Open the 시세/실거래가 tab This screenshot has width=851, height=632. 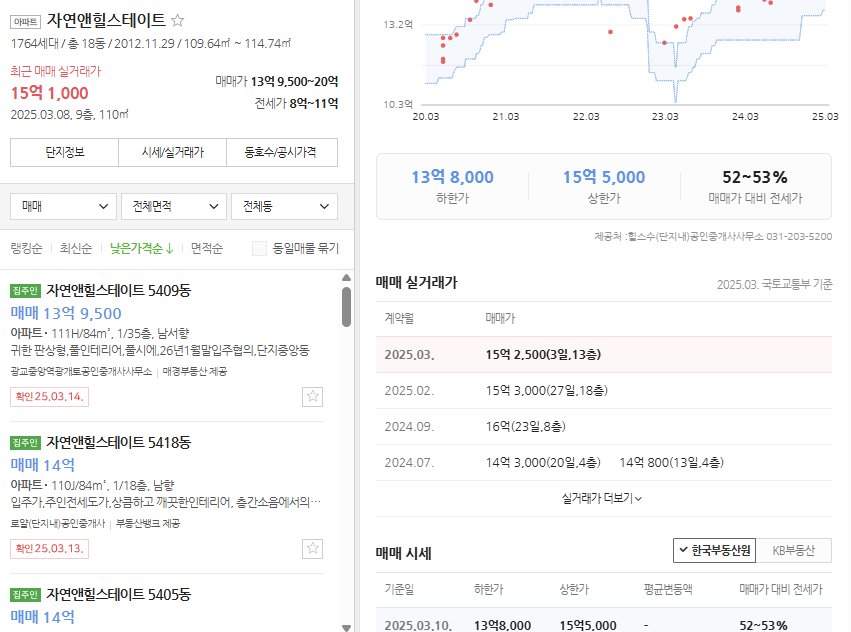coord(173,152)
